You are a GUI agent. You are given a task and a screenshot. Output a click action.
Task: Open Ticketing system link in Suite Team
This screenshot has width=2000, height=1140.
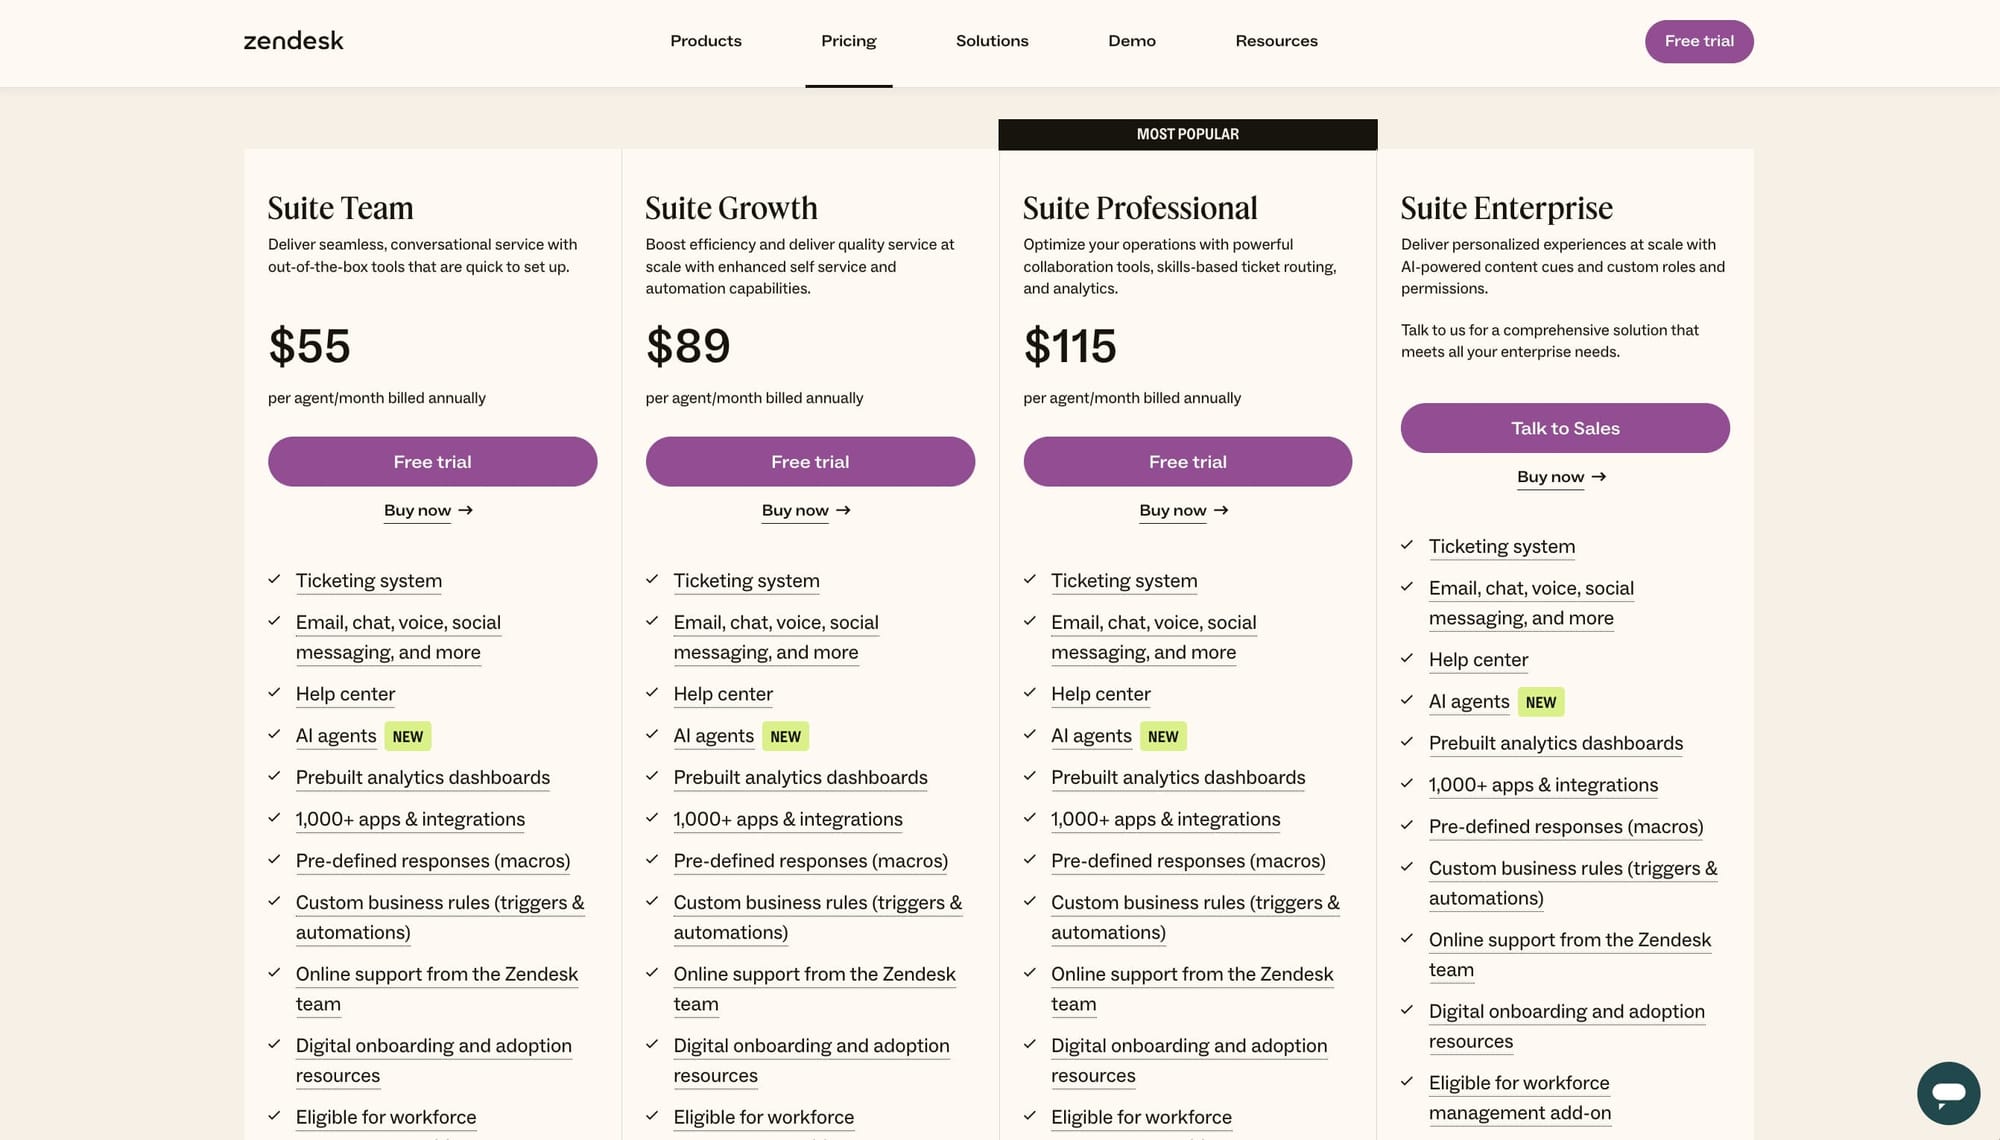tap(368, 581)
